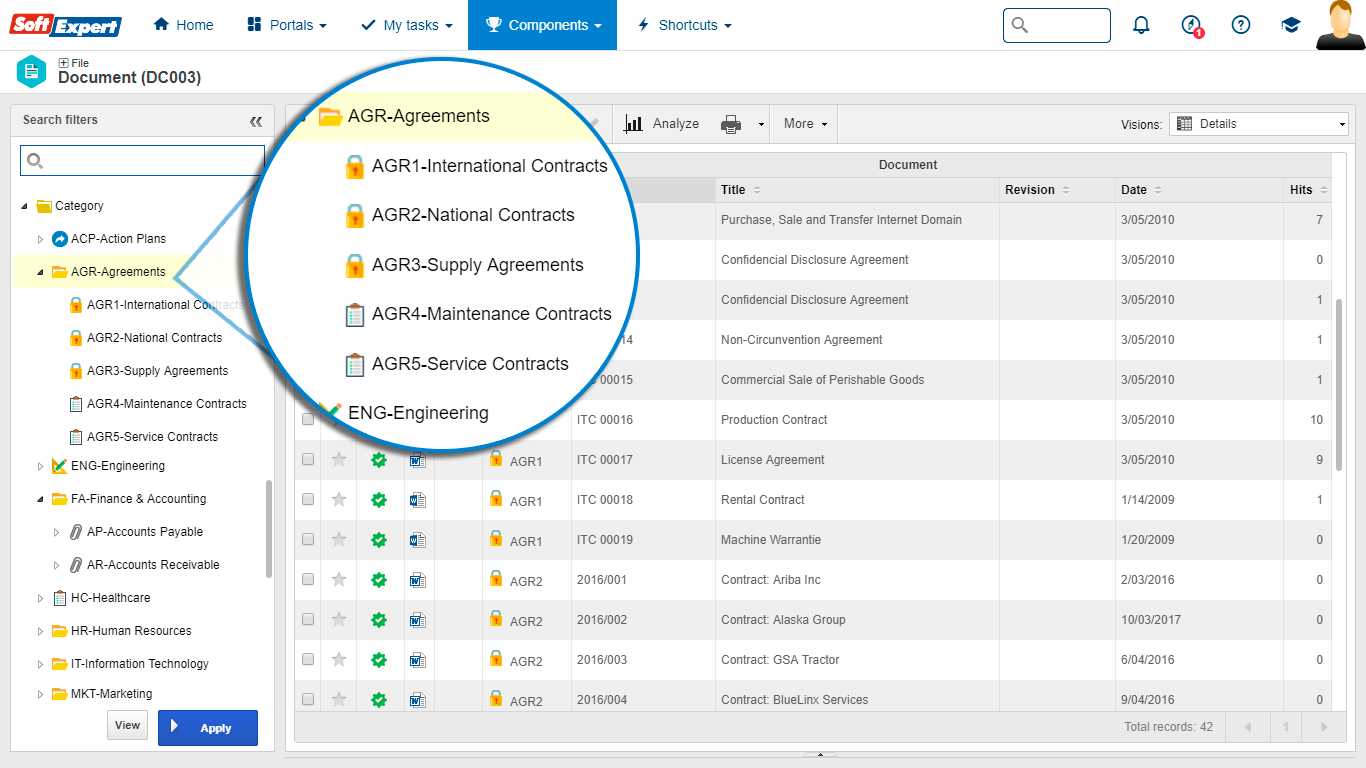The image size is (1366, 768).
Task: Star the ITC 00017 License Agreement row
Action: 339,460
